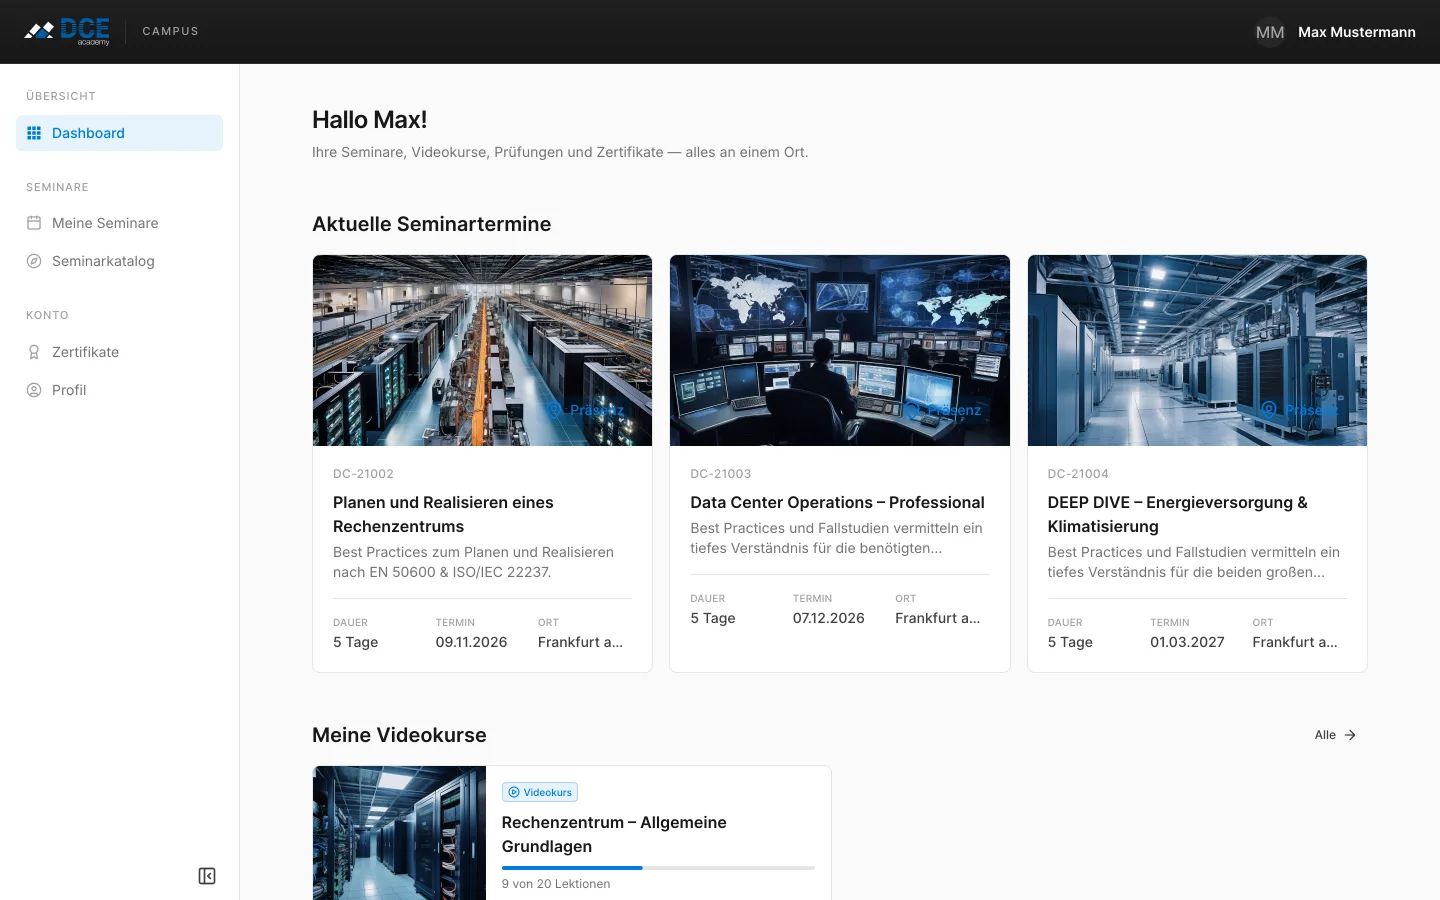Screen dimensions: 1440x900
Task: Collapse the sidebar with the panel icon
Action: coord(207,876)
